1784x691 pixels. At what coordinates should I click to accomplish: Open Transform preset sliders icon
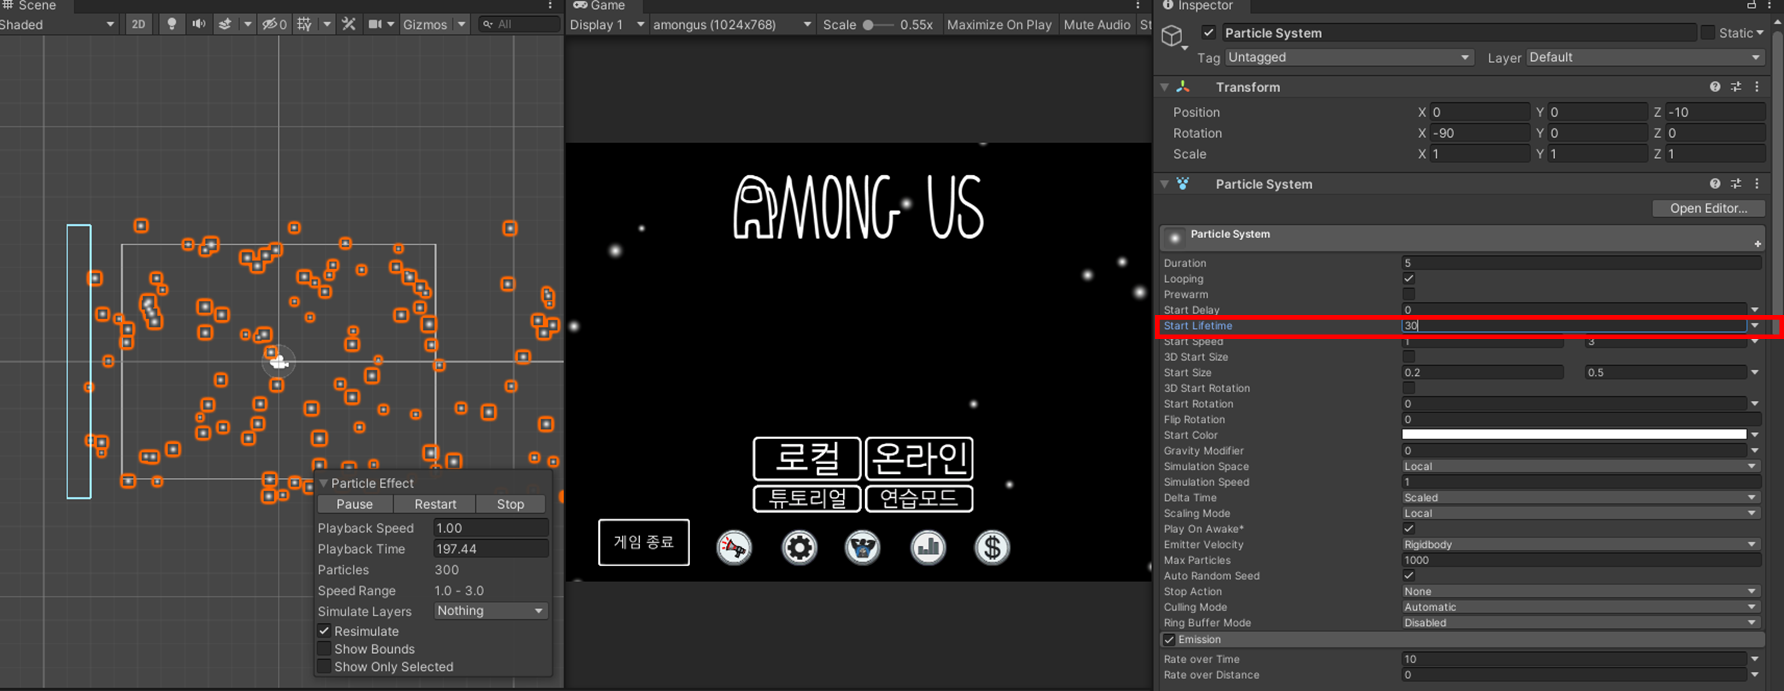1736,87
